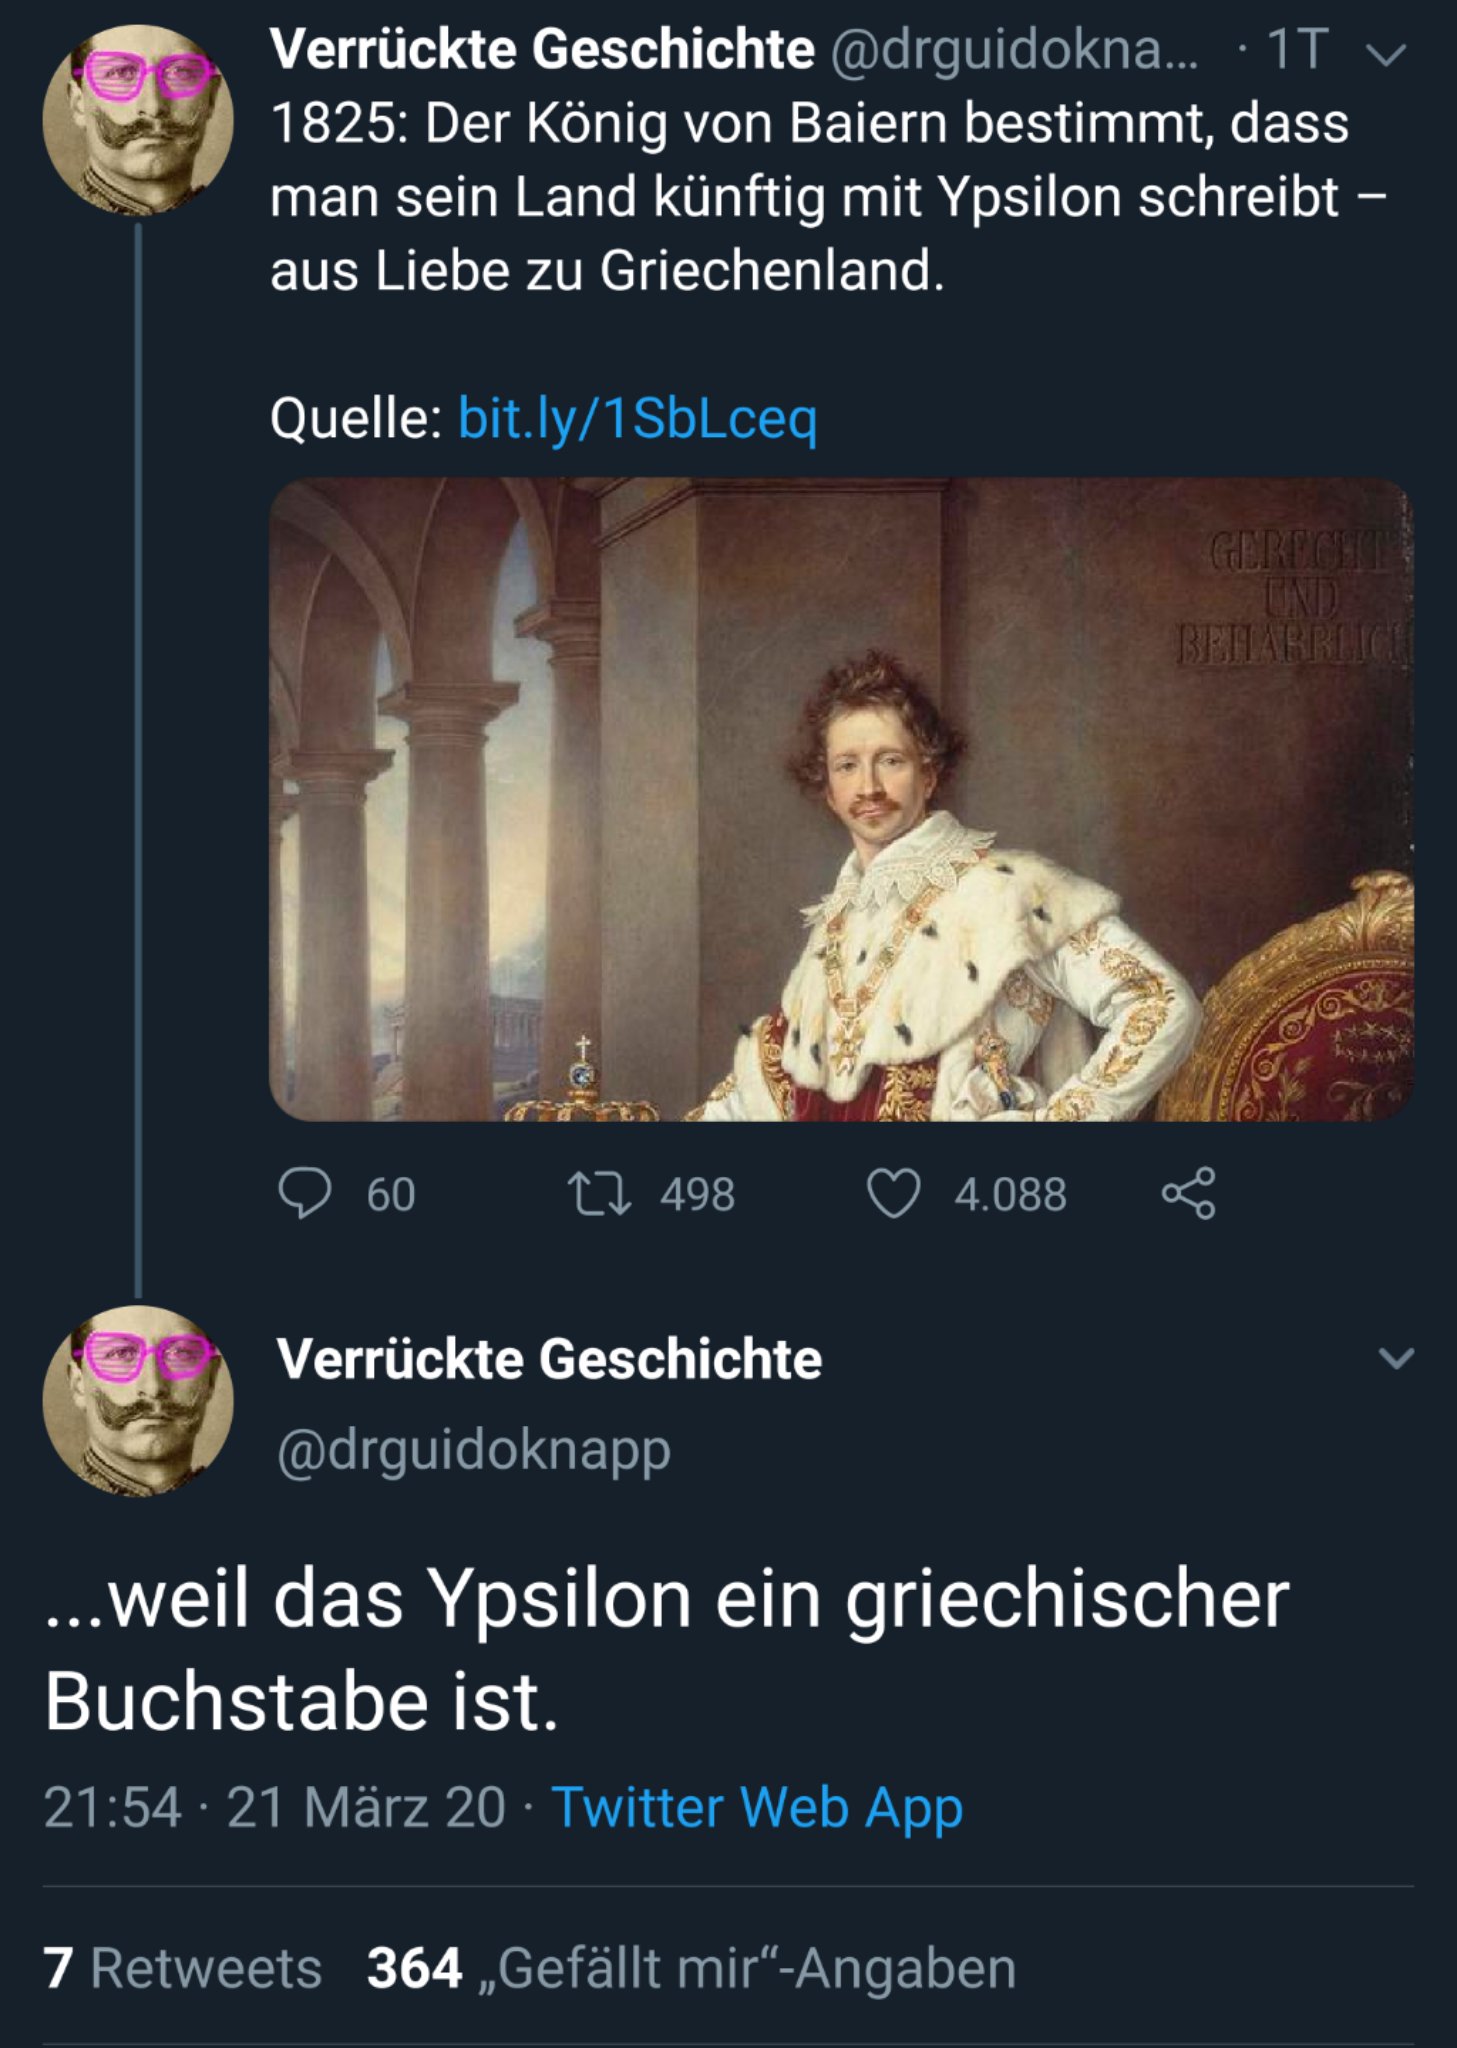This screenshot has height=2048, width=1457.
Task: Retweet the 1825 Baiern tweet
Action: [598, 1193]
